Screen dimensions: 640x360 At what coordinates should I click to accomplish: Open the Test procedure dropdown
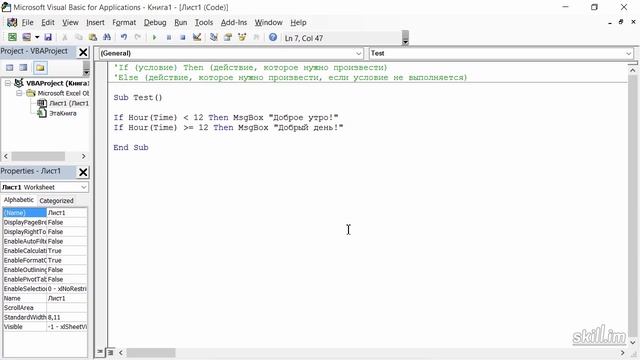pos(628,53)
